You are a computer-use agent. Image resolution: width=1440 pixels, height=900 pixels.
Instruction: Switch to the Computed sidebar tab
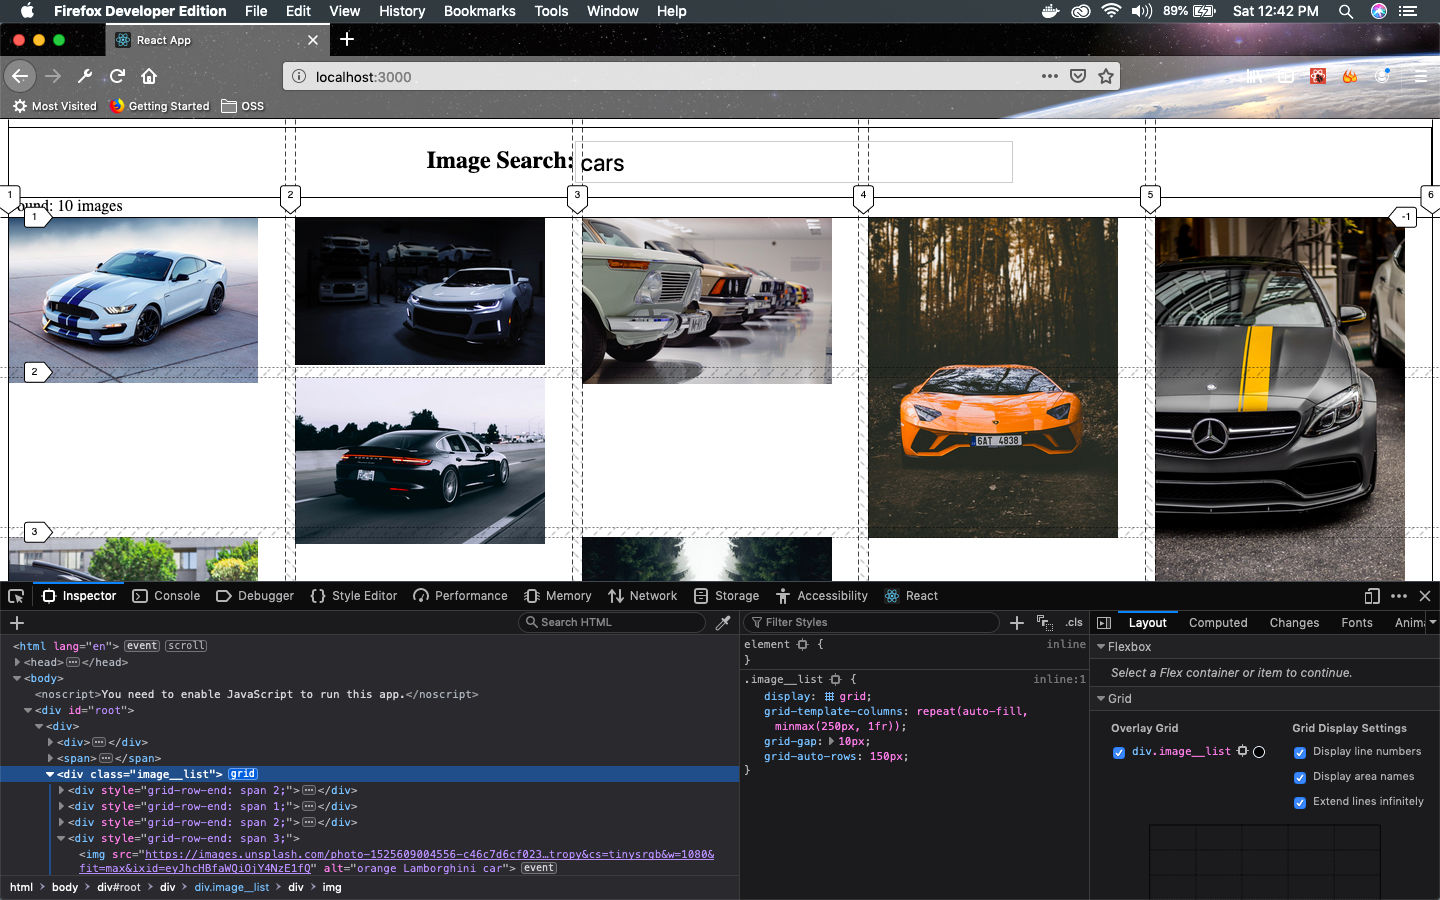pyautogui.click(x=1218, y=622)
